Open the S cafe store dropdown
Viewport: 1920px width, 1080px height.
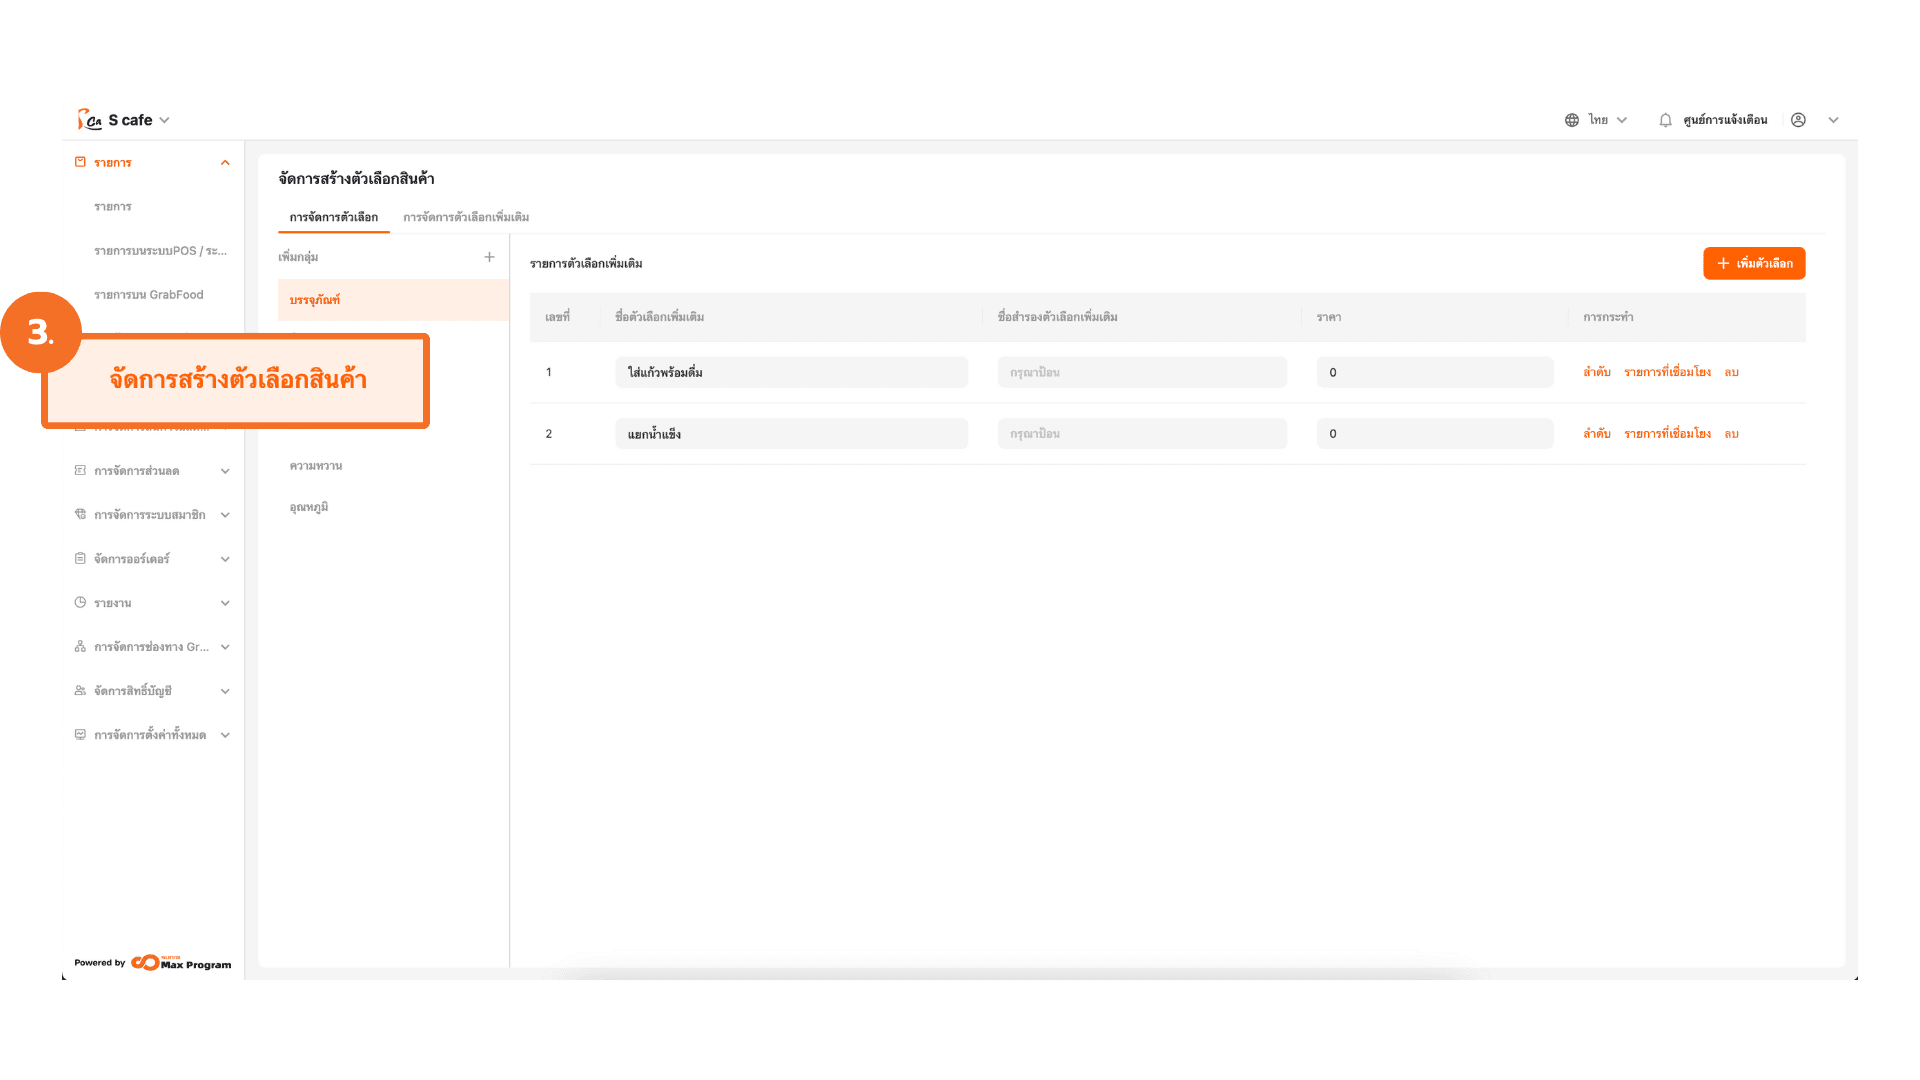(165, 120)
